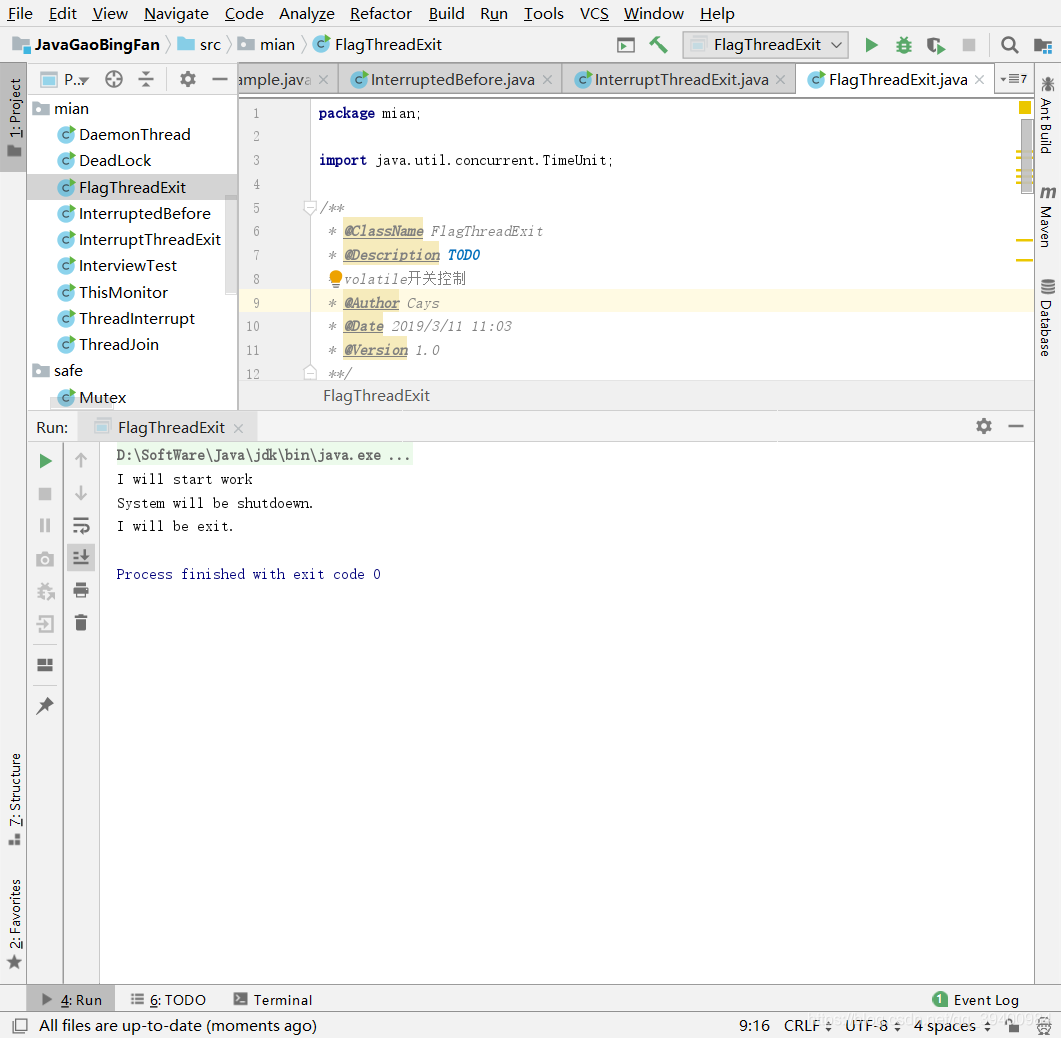Collapse all in Project panel toolbar
1061x1038 pixels.
pos(146,80)
